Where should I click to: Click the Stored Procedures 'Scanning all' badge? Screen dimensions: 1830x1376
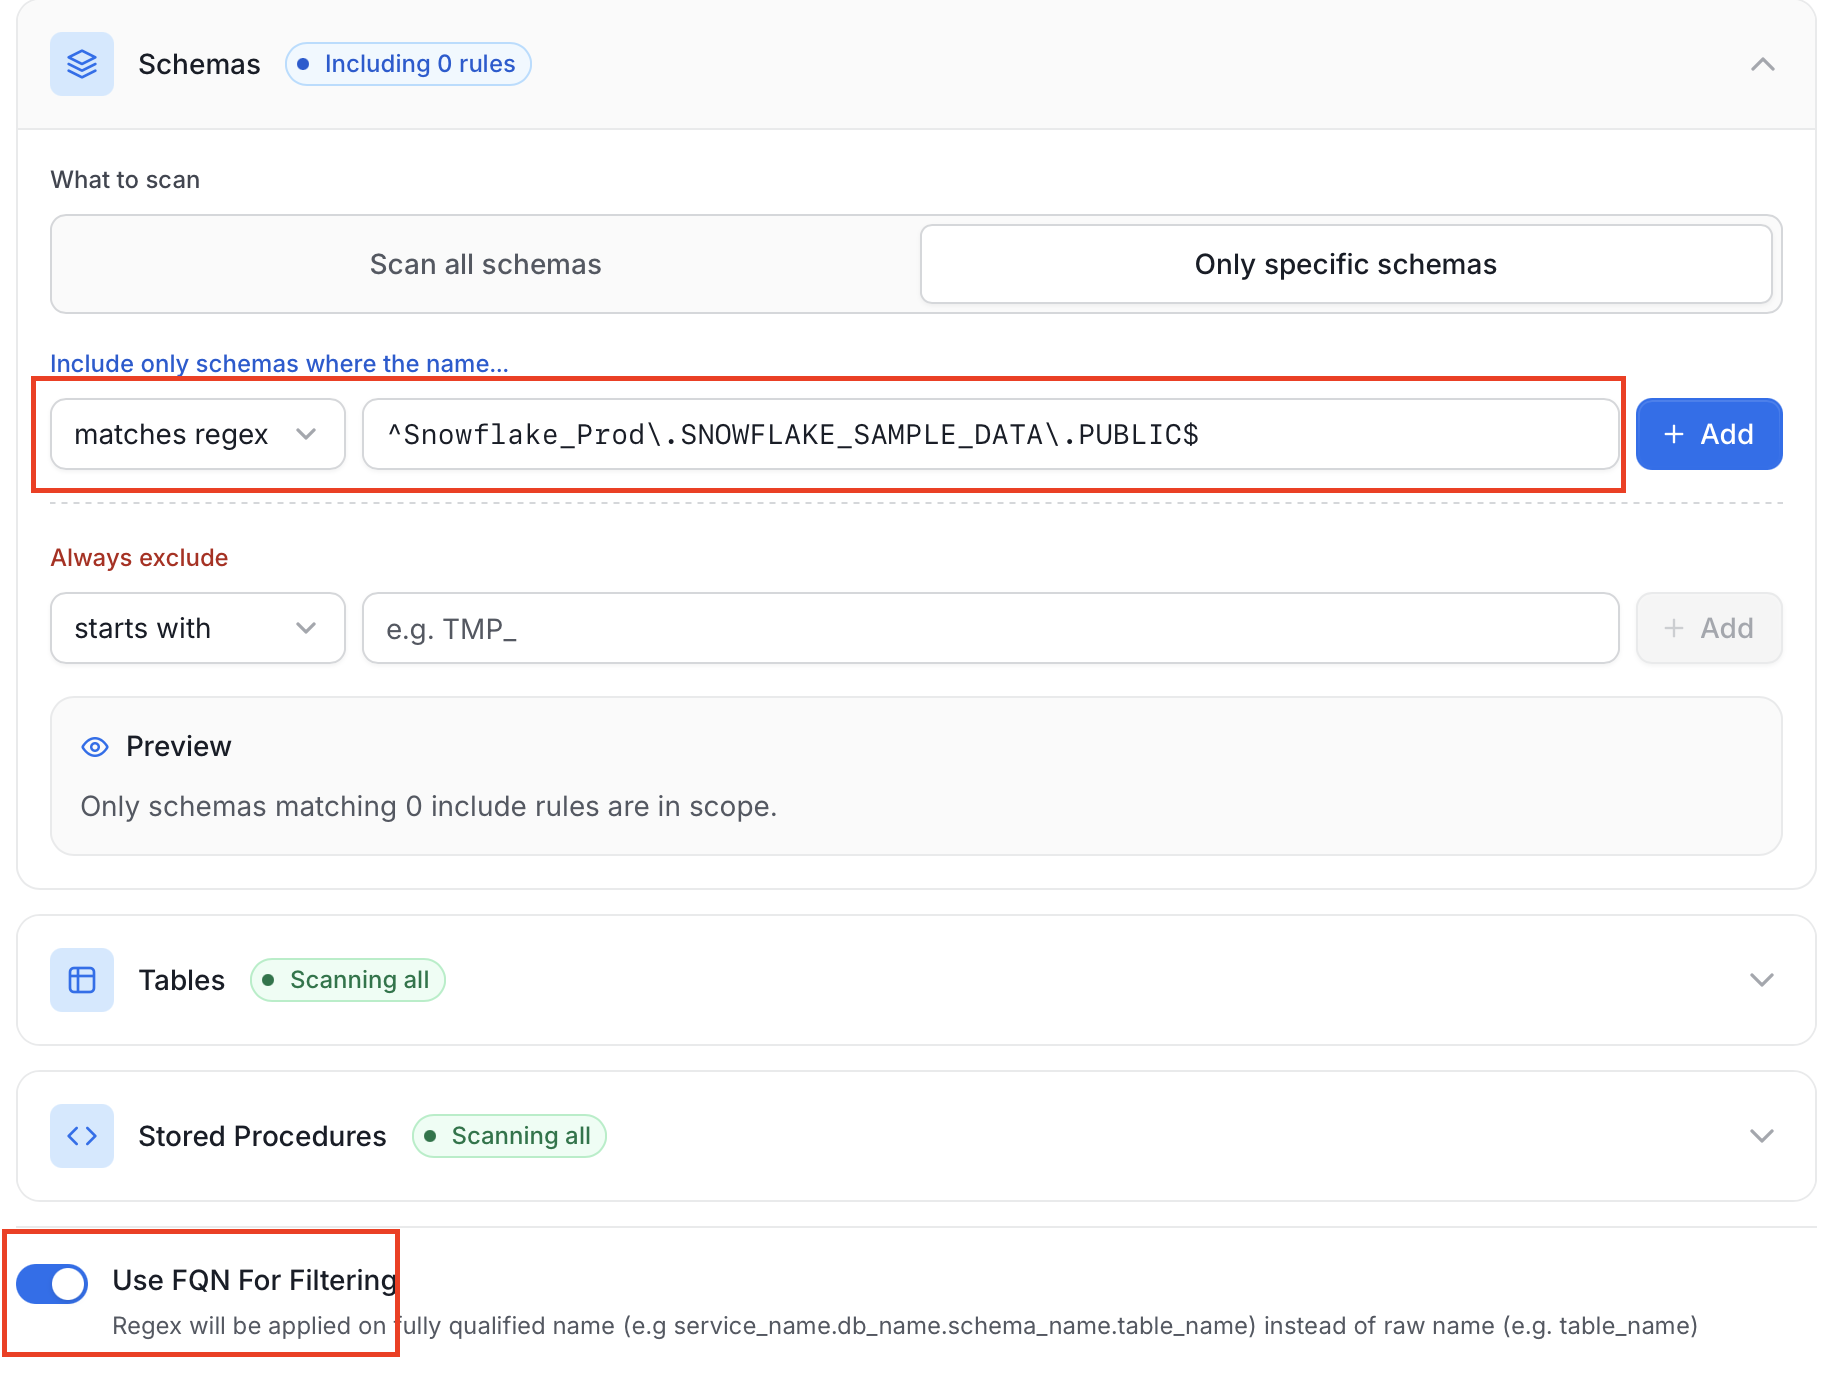[x=509, y=1136]
